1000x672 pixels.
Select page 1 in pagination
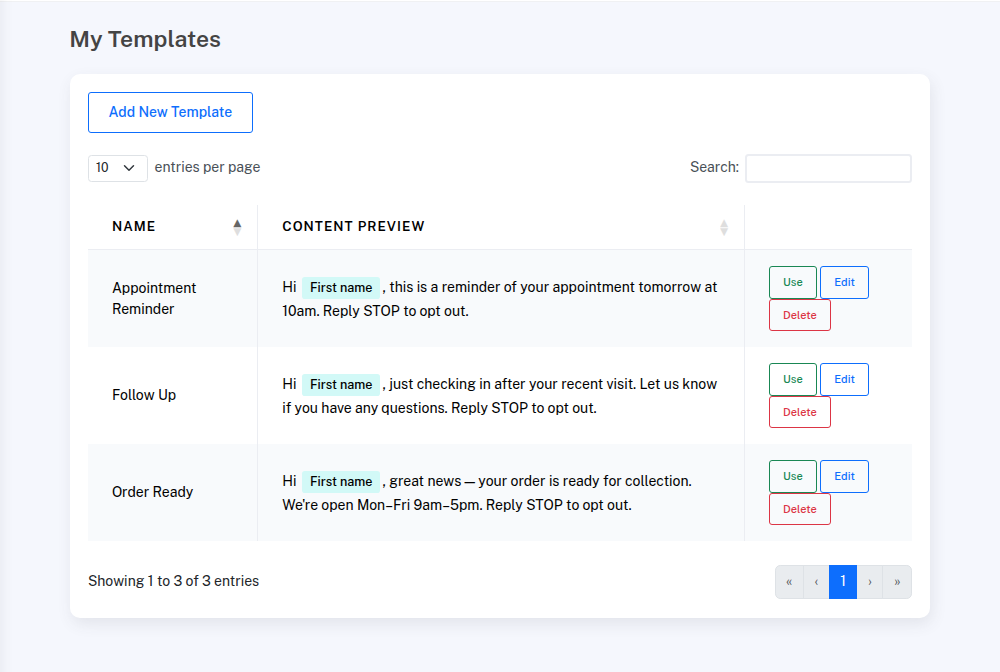(x=843, y=582)
